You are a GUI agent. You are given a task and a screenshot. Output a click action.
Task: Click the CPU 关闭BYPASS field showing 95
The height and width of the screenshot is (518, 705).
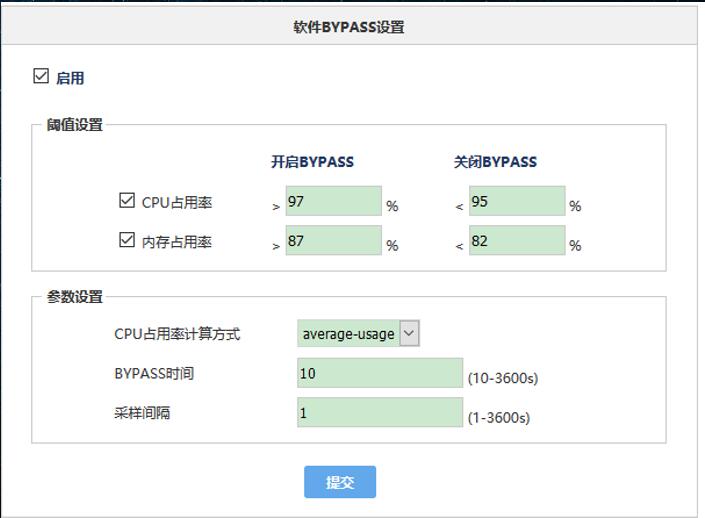(516, 201)
